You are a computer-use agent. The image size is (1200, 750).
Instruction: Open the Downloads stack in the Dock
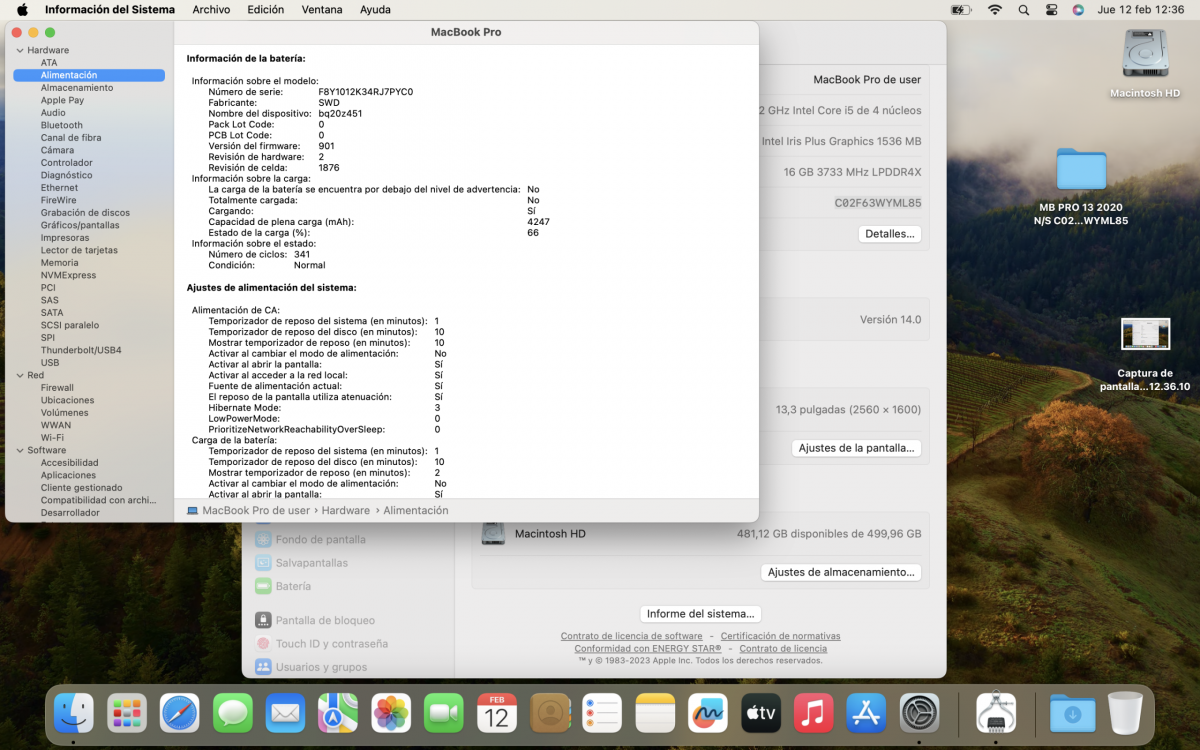(1071, 713)
